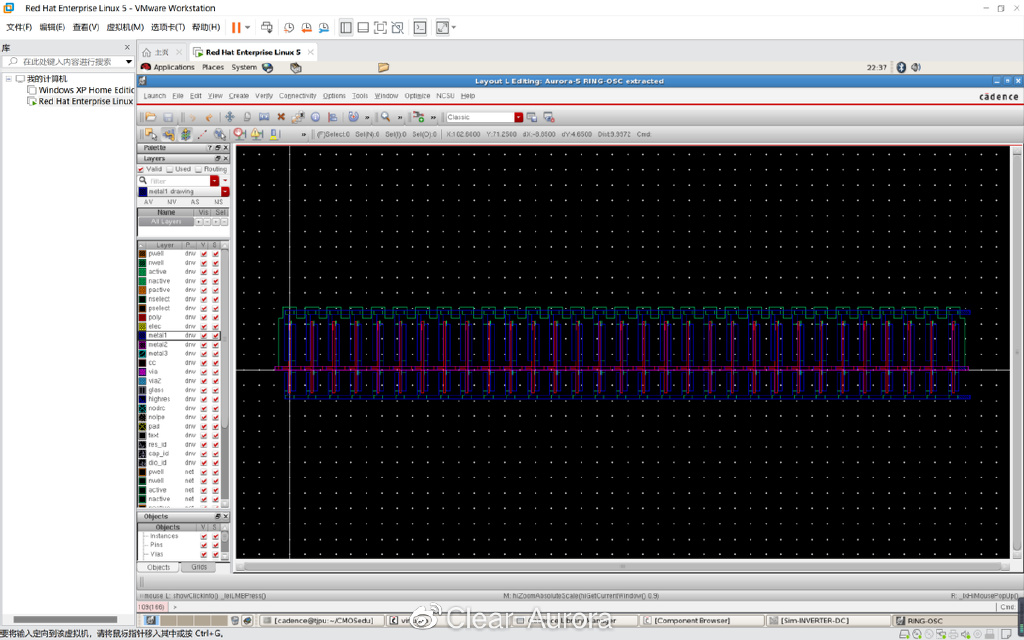Viewport: 1024px width, 640px height.
Task: Toggle selectable checkbox for Pins object
Action: (x=216, y=545)
